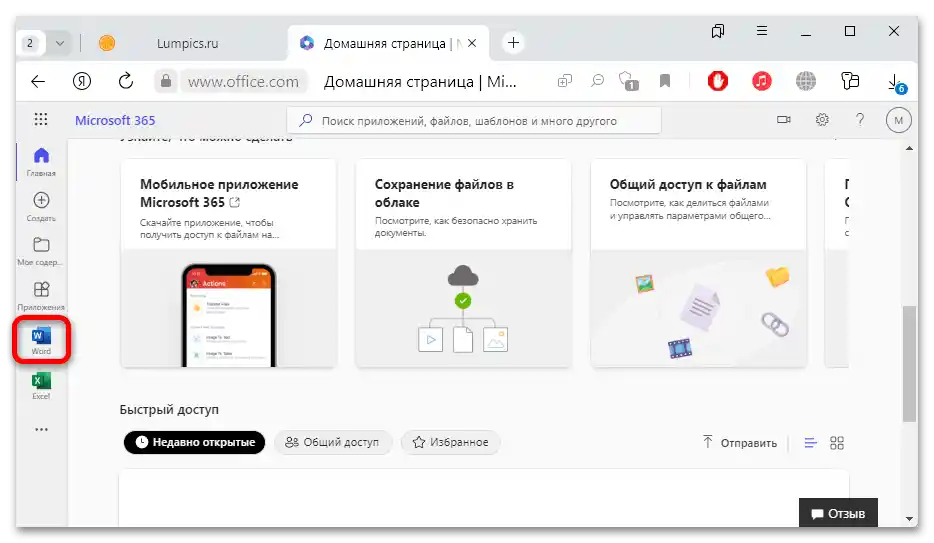
Task: Go to Главная home in sidebar
Action: [x=41, y=162]
